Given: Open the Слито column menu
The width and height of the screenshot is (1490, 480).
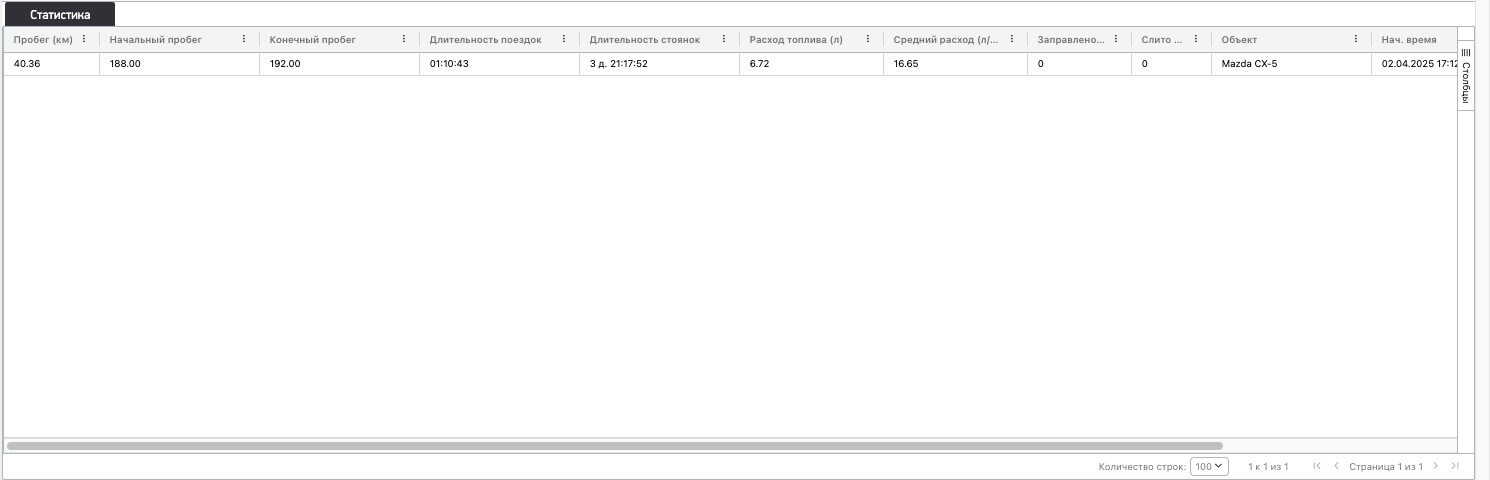Looking at the screenshot, I should [x=1196, y=39].
